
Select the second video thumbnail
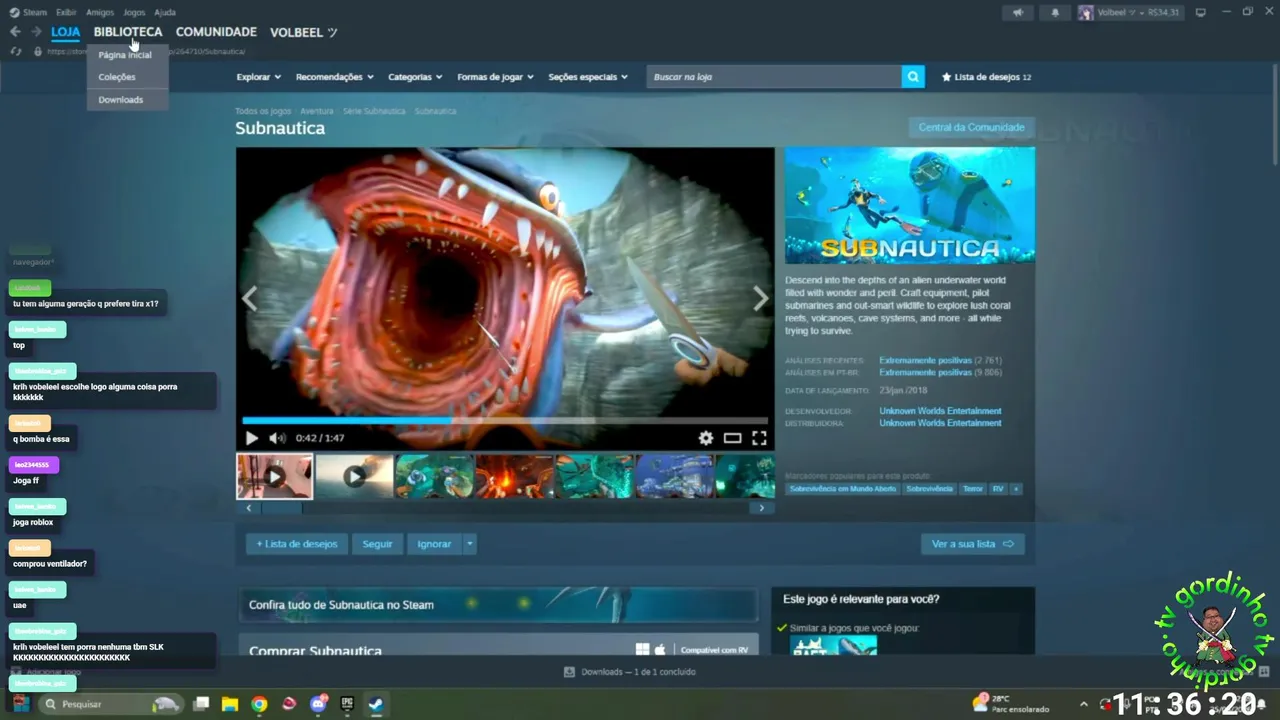tap(354, 476)
